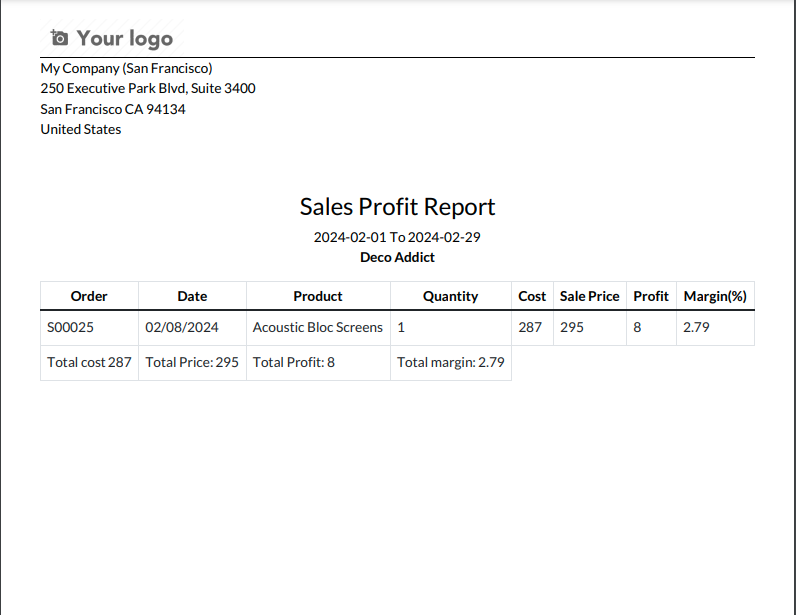
Task: Click the Total Profit: 8 summary cell
Action: pos(294,362)
